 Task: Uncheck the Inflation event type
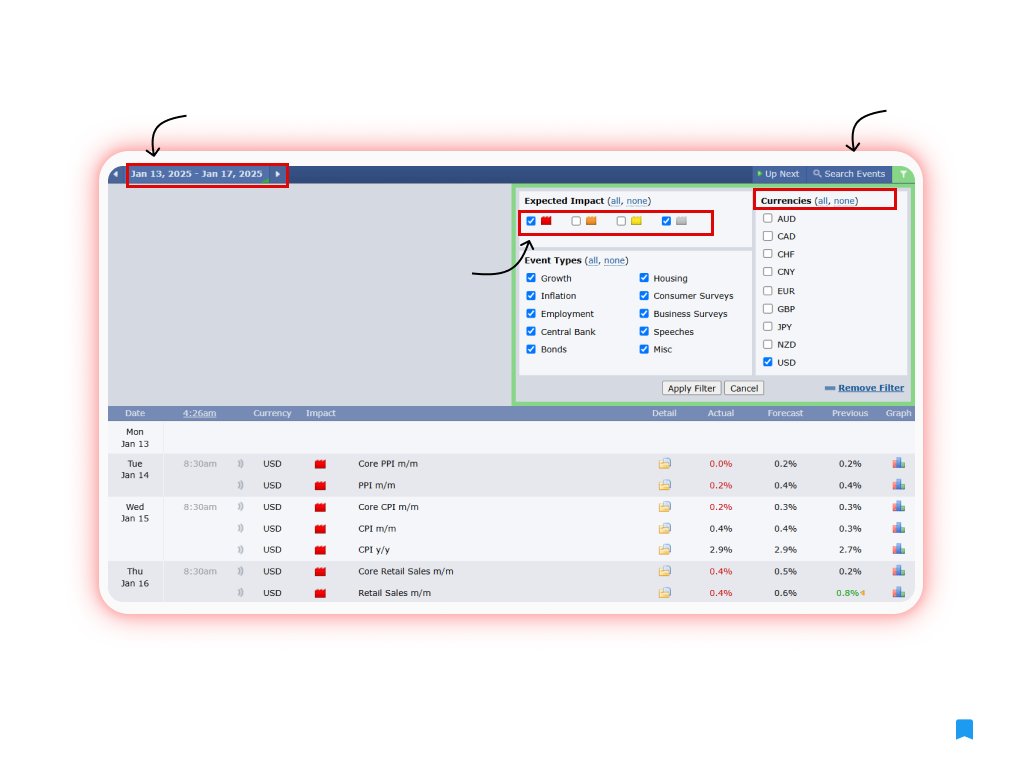(x=531, y=295)
